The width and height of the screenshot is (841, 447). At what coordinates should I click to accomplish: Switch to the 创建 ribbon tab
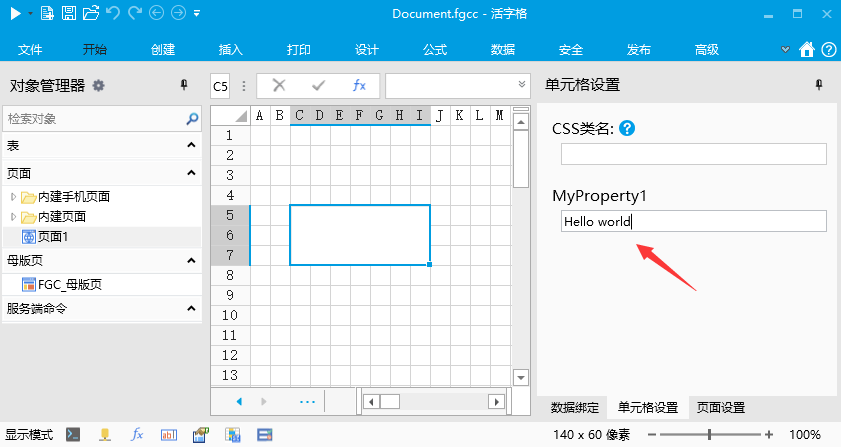coord(163,50)
